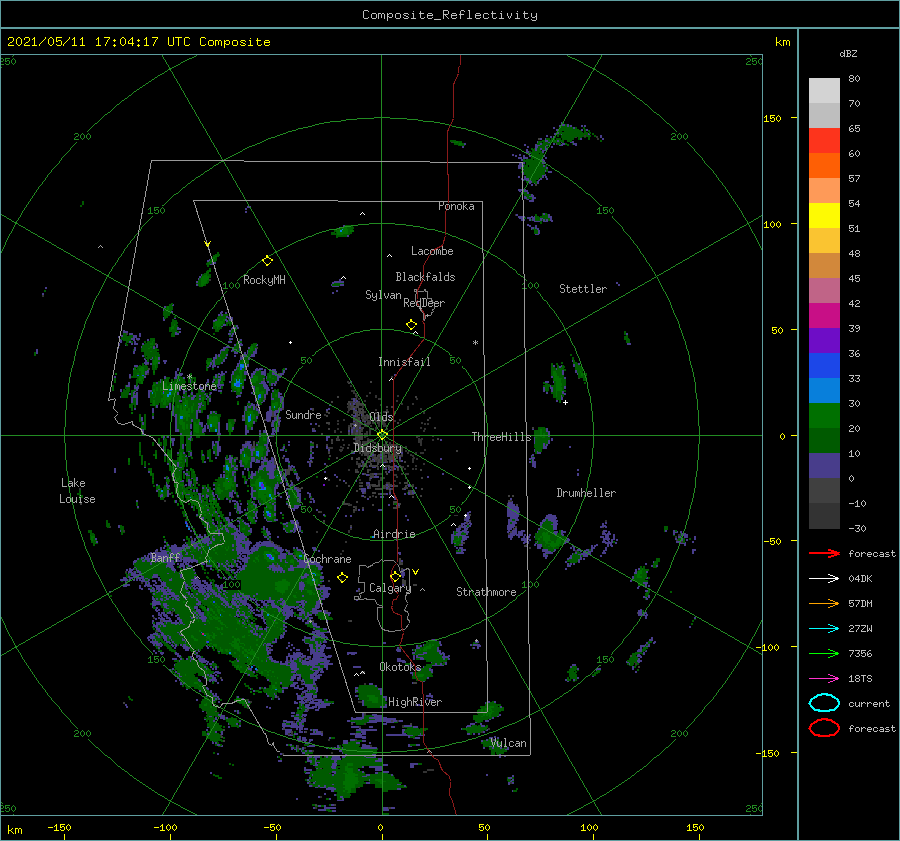Click the cyan current ellipse icon

(824, 703)
